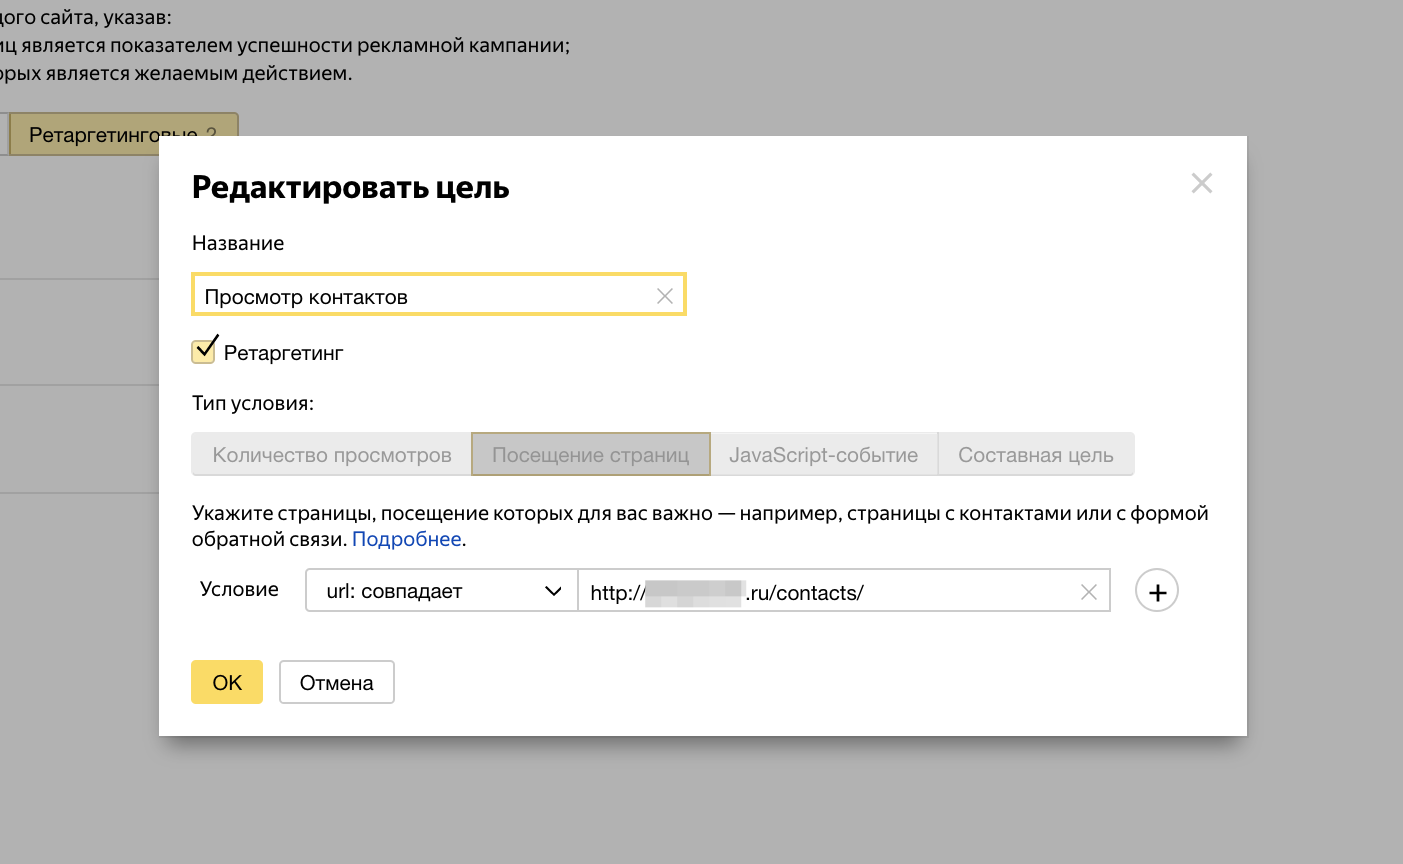This screenshot has height=864, width=1403.
Task: Clear the condition URL field
Action: click(1089, 592)
